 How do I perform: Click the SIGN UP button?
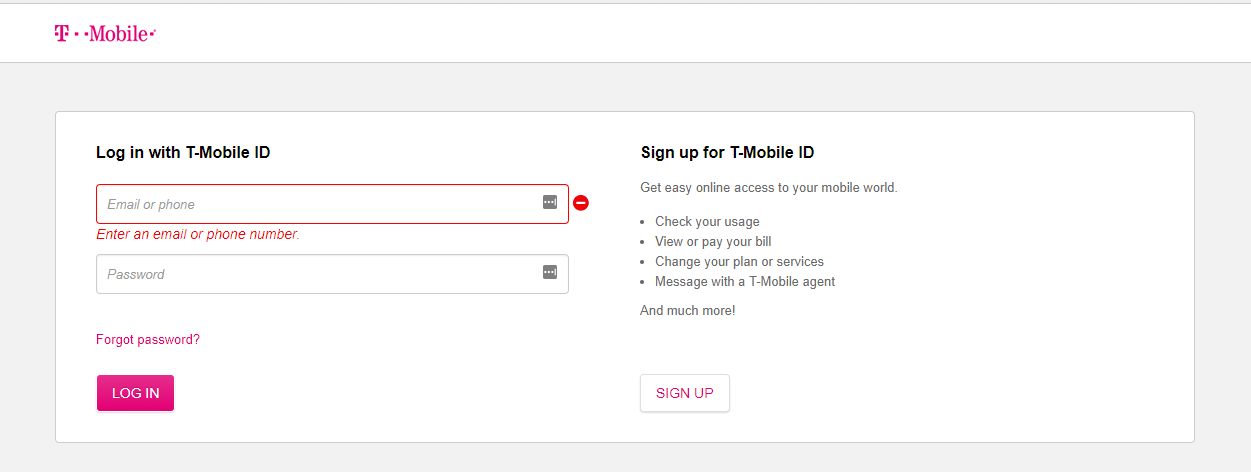[x=685, y=393]
